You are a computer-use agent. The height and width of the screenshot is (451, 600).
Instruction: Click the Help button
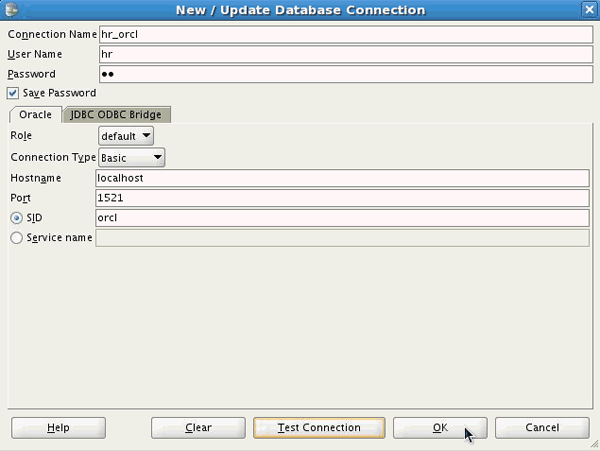[58, 428]
